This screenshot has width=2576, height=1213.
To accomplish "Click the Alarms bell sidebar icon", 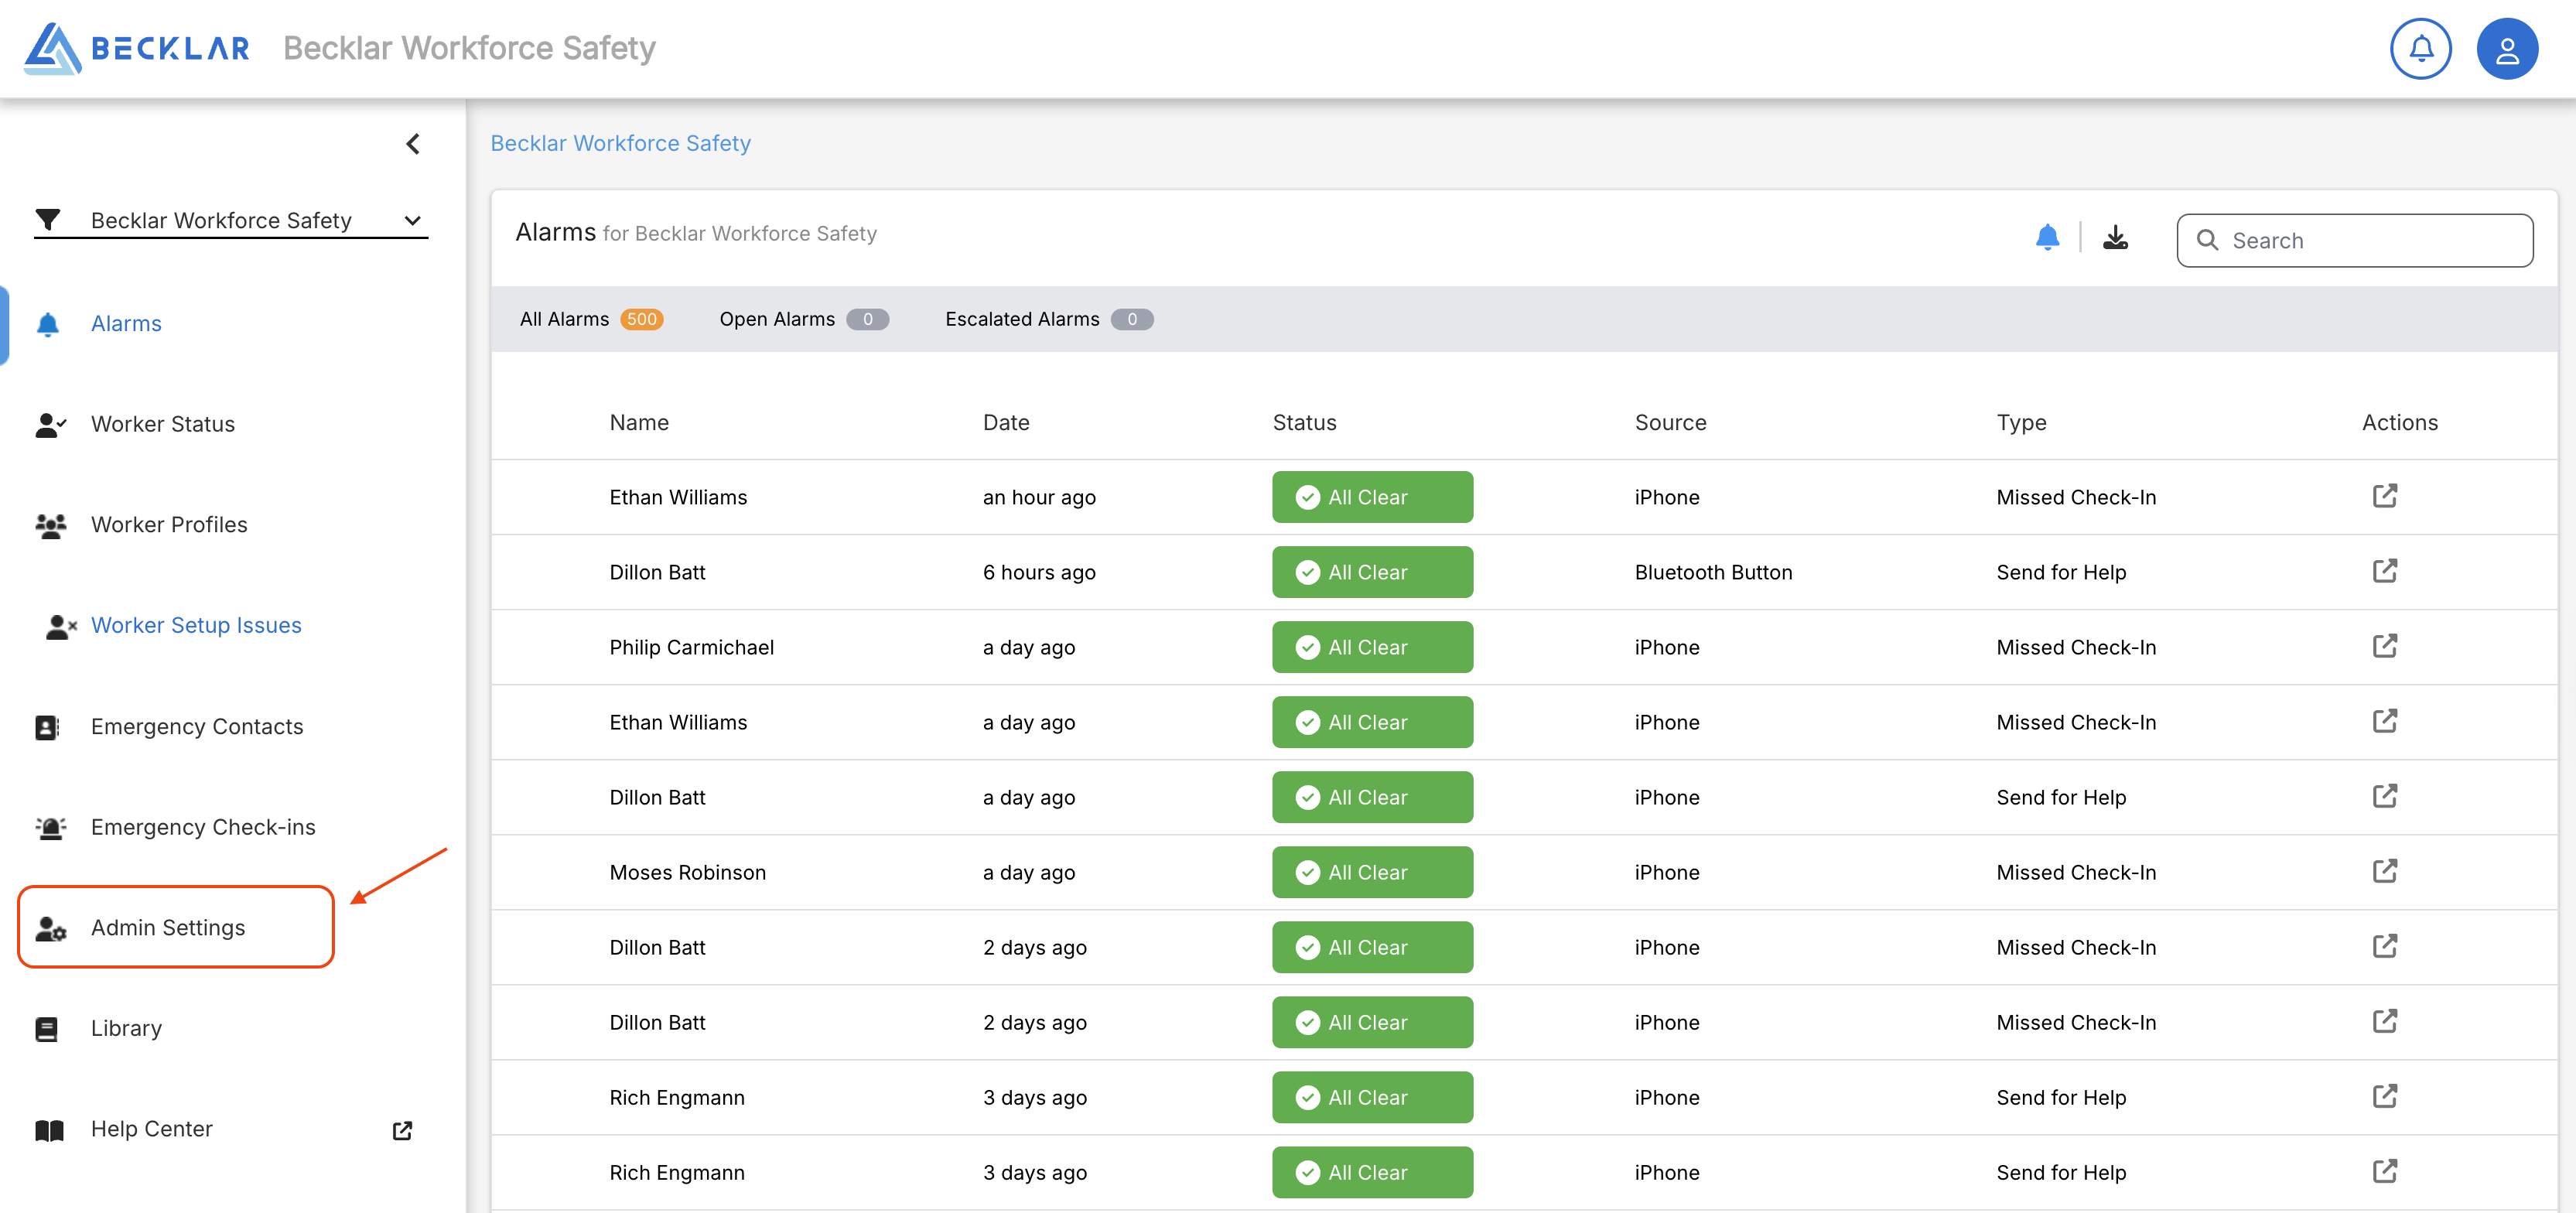I will click(48, 324).
